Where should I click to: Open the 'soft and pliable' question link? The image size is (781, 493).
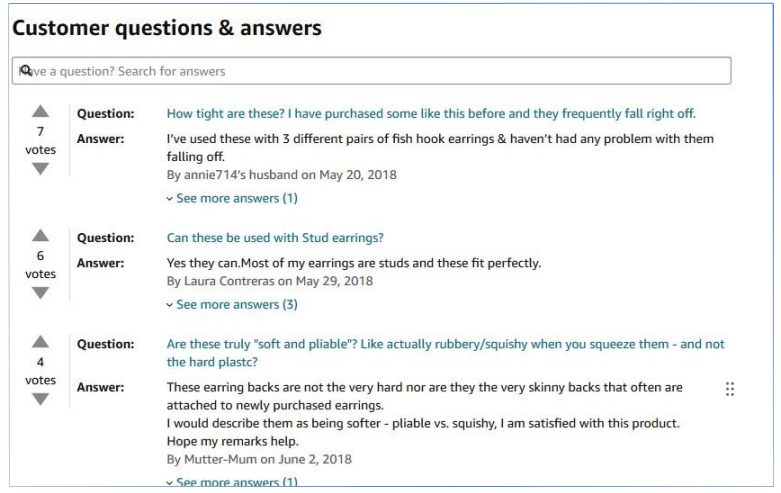[445, 353]
